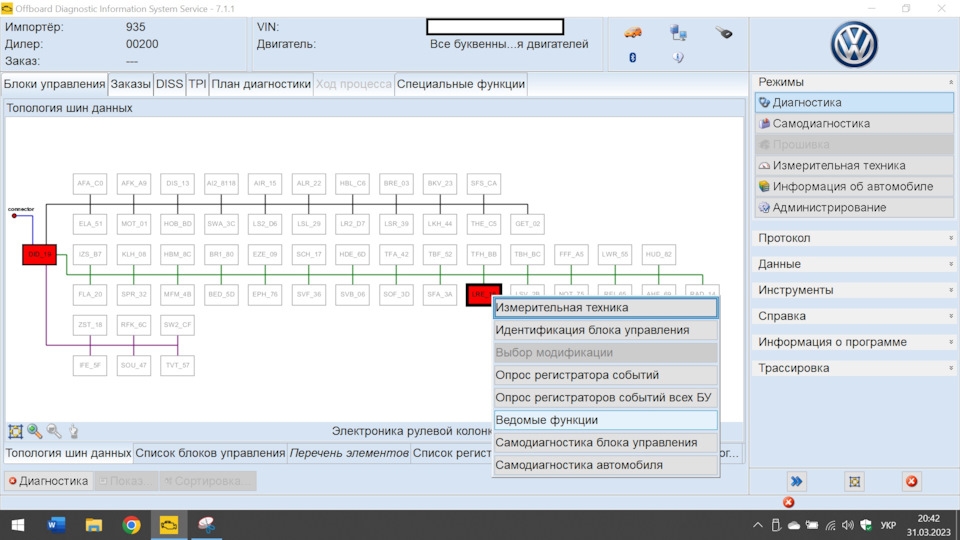Click the network connection status icon
Image resolution: width=960 pixels, height=540 pixels.
678,32
